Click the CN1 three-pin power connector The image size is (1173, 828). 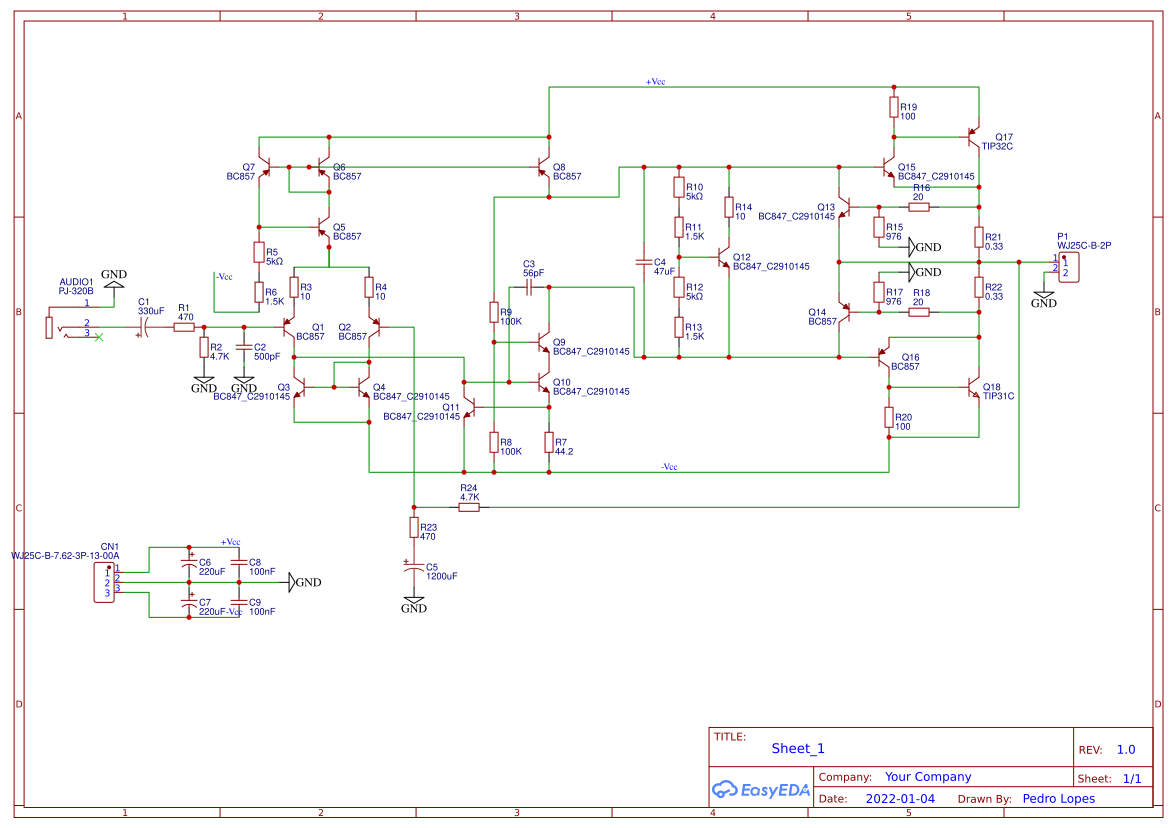(103, 582)
